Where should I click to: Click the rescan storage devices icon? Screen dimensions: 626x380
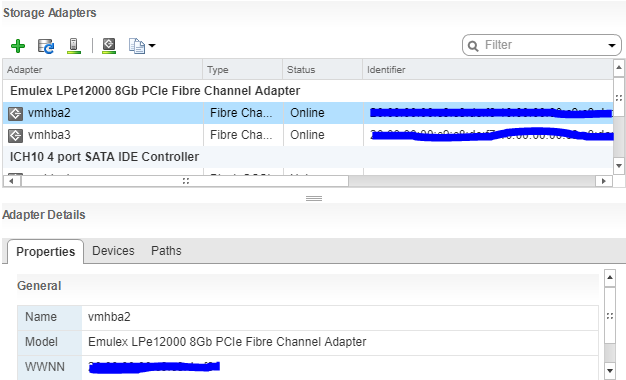click(73, 46)
